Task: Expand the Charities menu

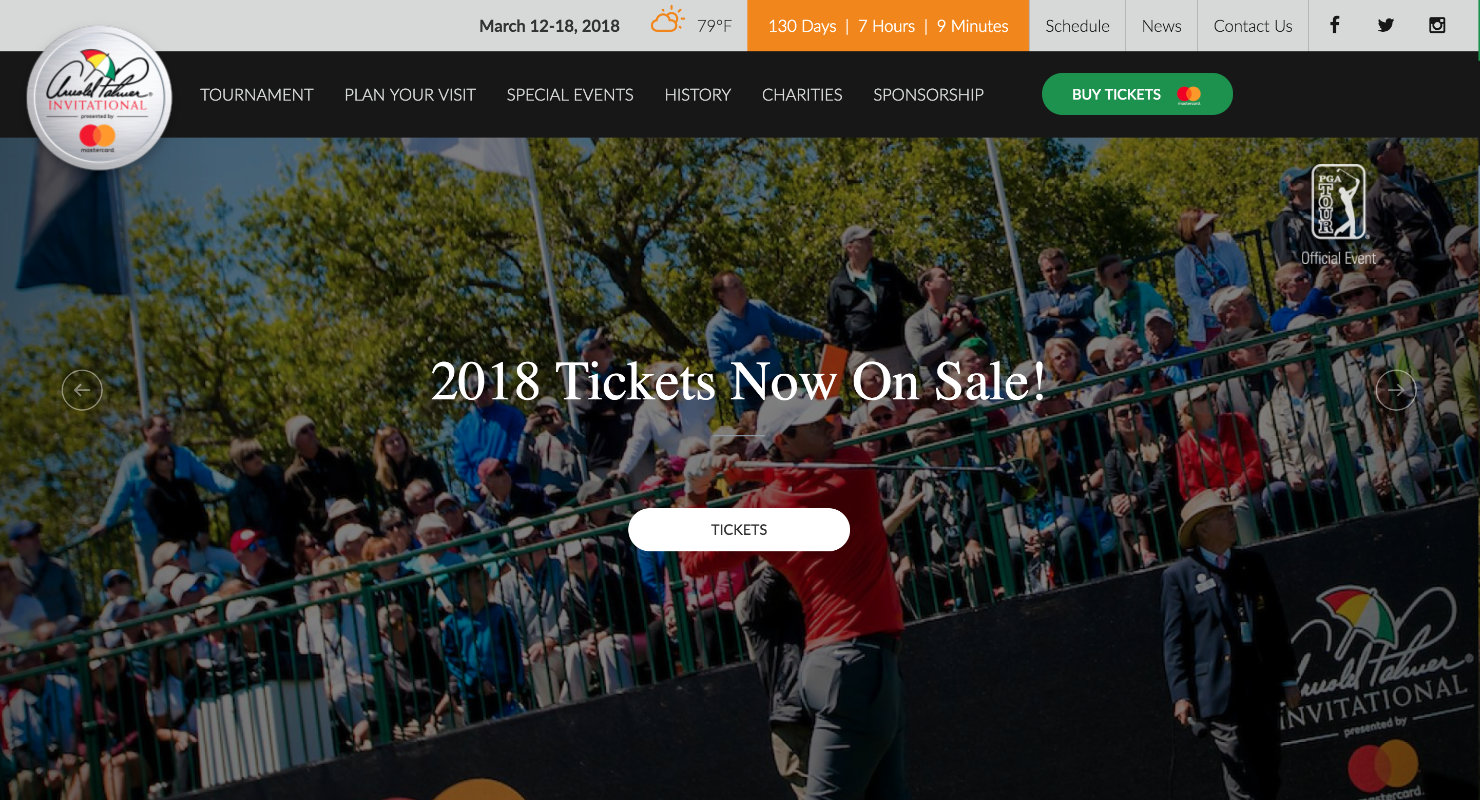Action: (802, 95)
